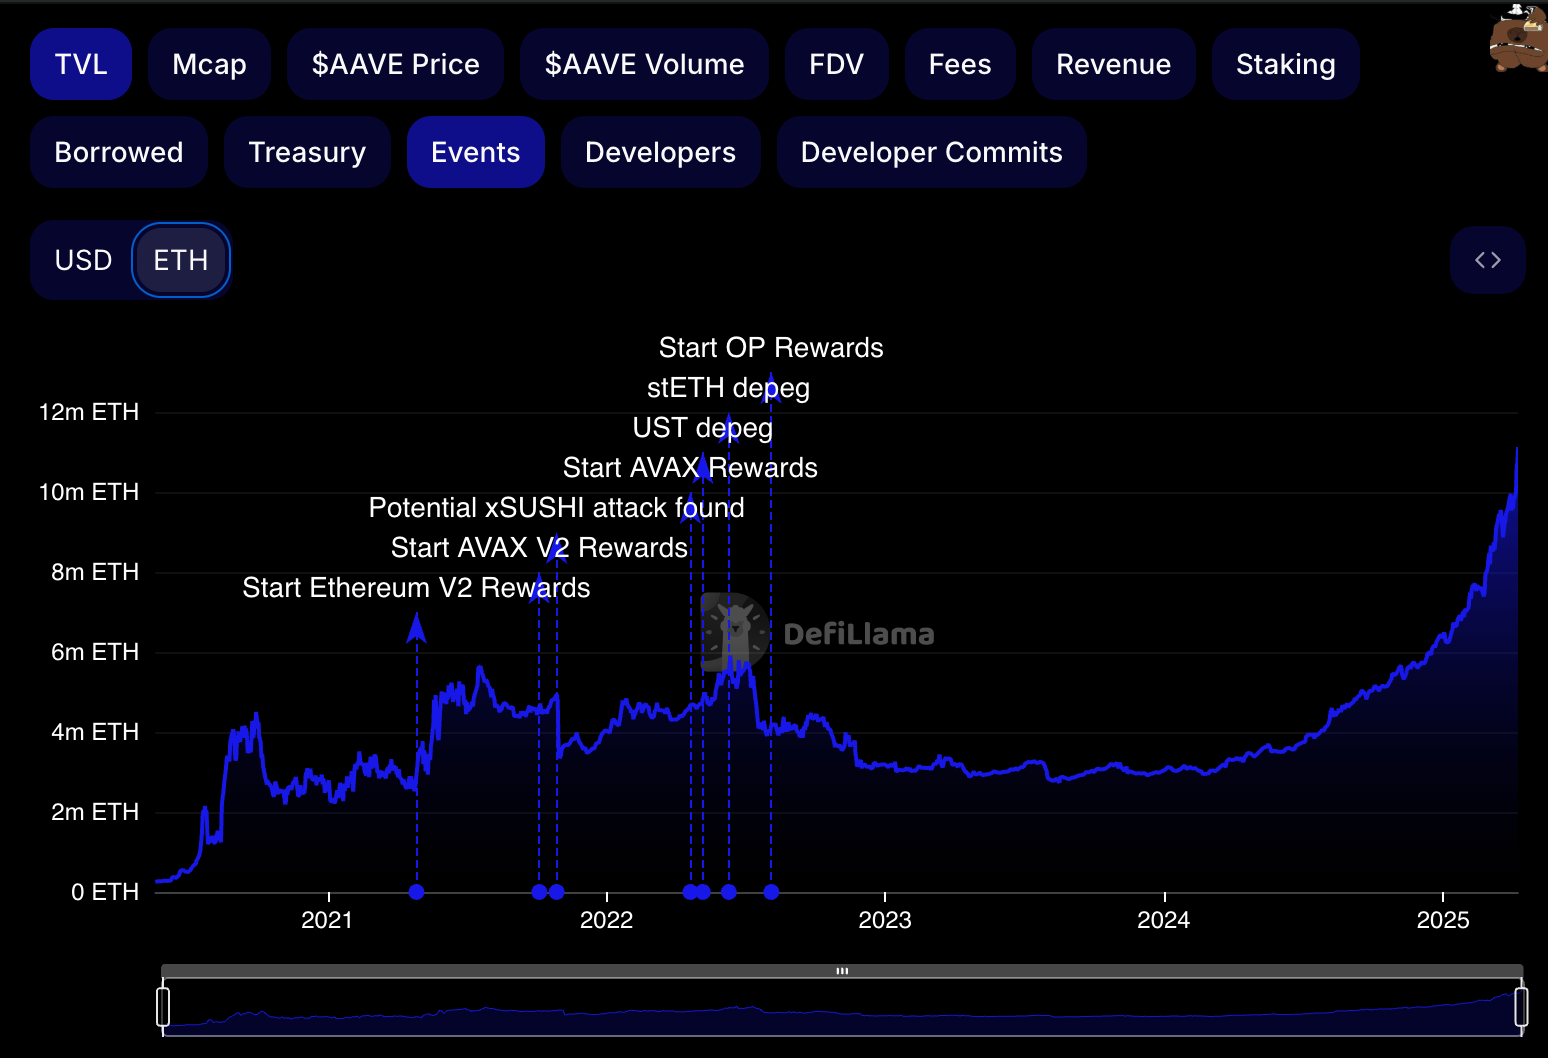Click the range slider top drag bar
Viewport: 1548px width, 1058px height.
tap(842, 971)
